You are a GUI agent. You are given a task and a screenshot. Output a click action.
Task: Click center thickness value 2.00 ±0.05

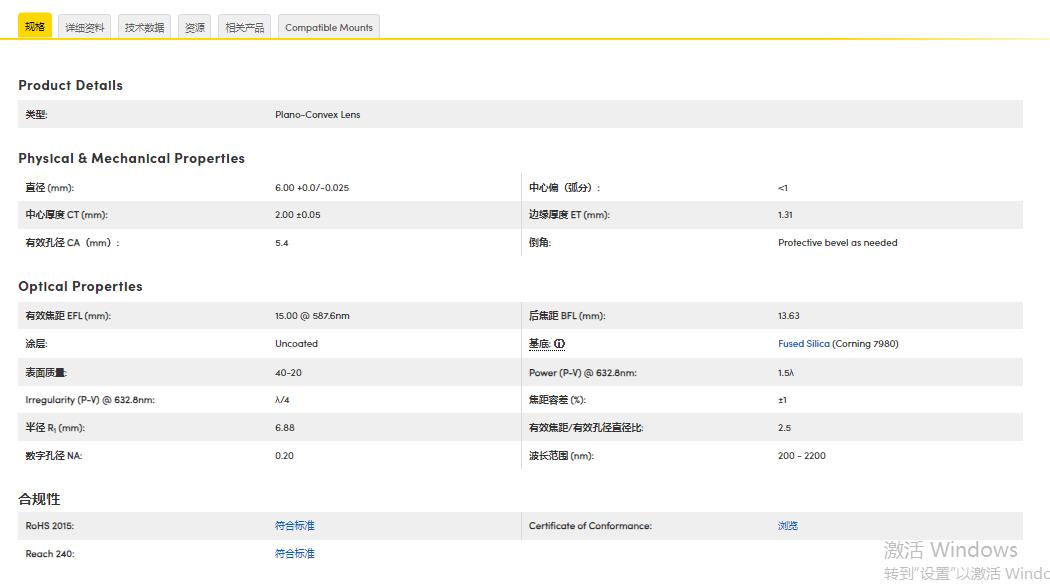[298, 215]
